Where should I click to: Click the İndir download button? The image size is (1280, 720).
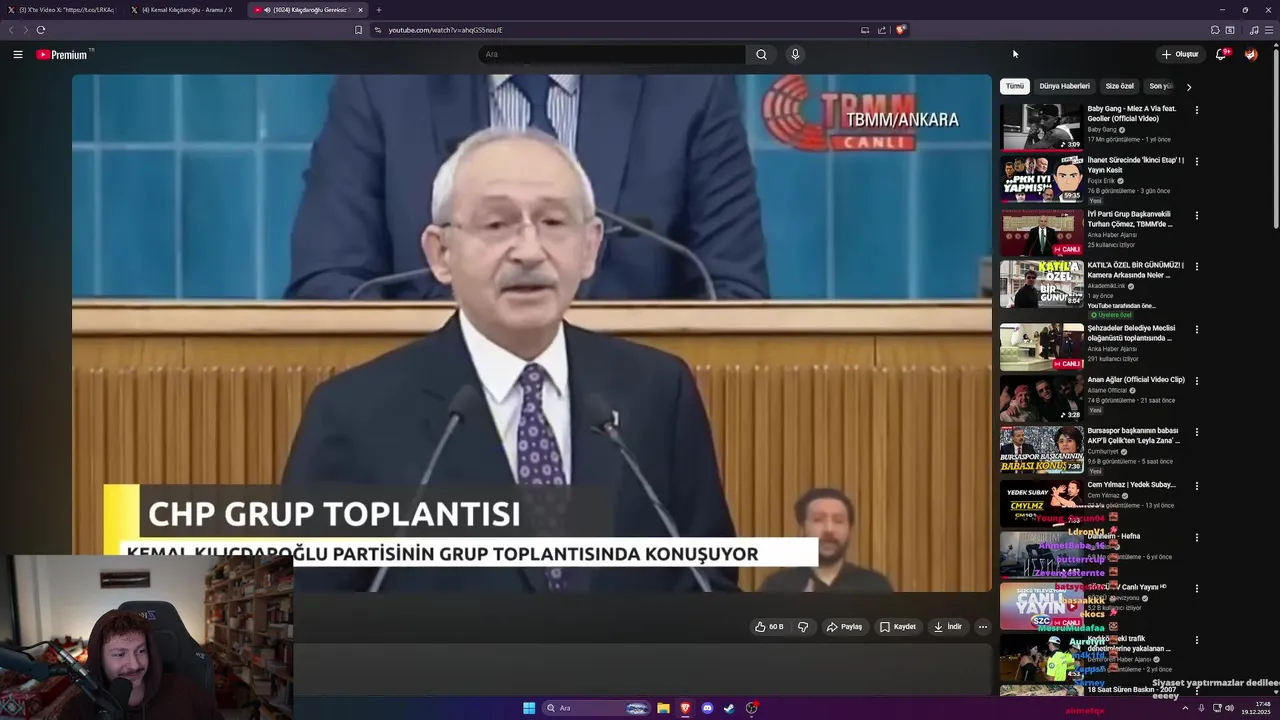pyautogui.click(x=947, y=627)
